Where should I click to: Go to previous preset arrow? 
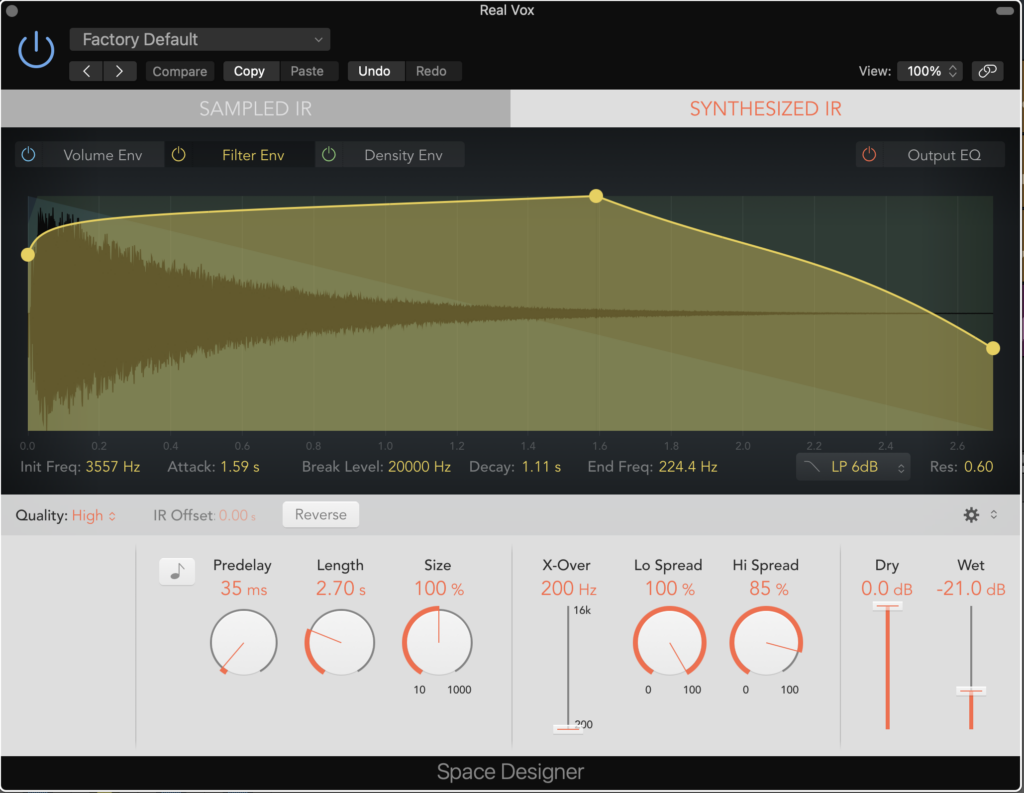point(86,71)
